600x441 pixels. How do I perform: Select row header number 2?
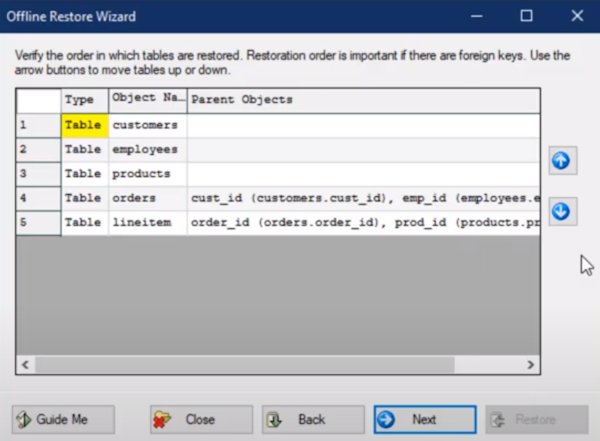tap(38, 150)
